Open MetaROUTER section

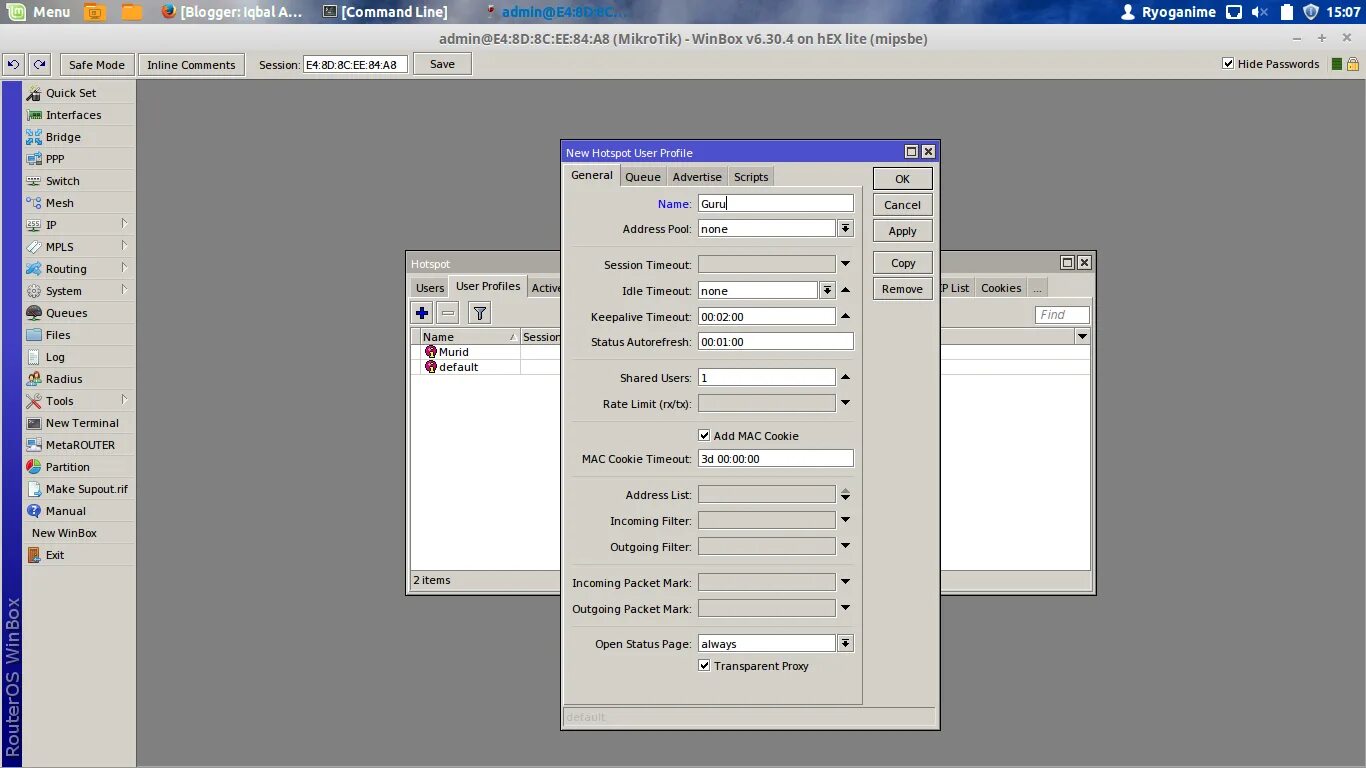tap(79, 445)
